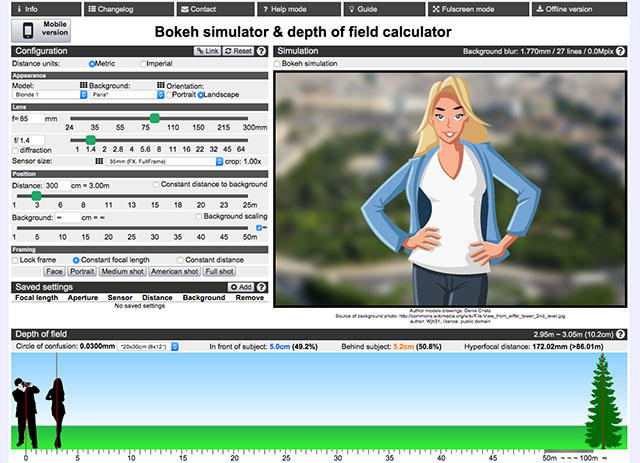Click the Medium shot framing button
The width and height of the screenshot is (640, 463).
click(123, 271)
